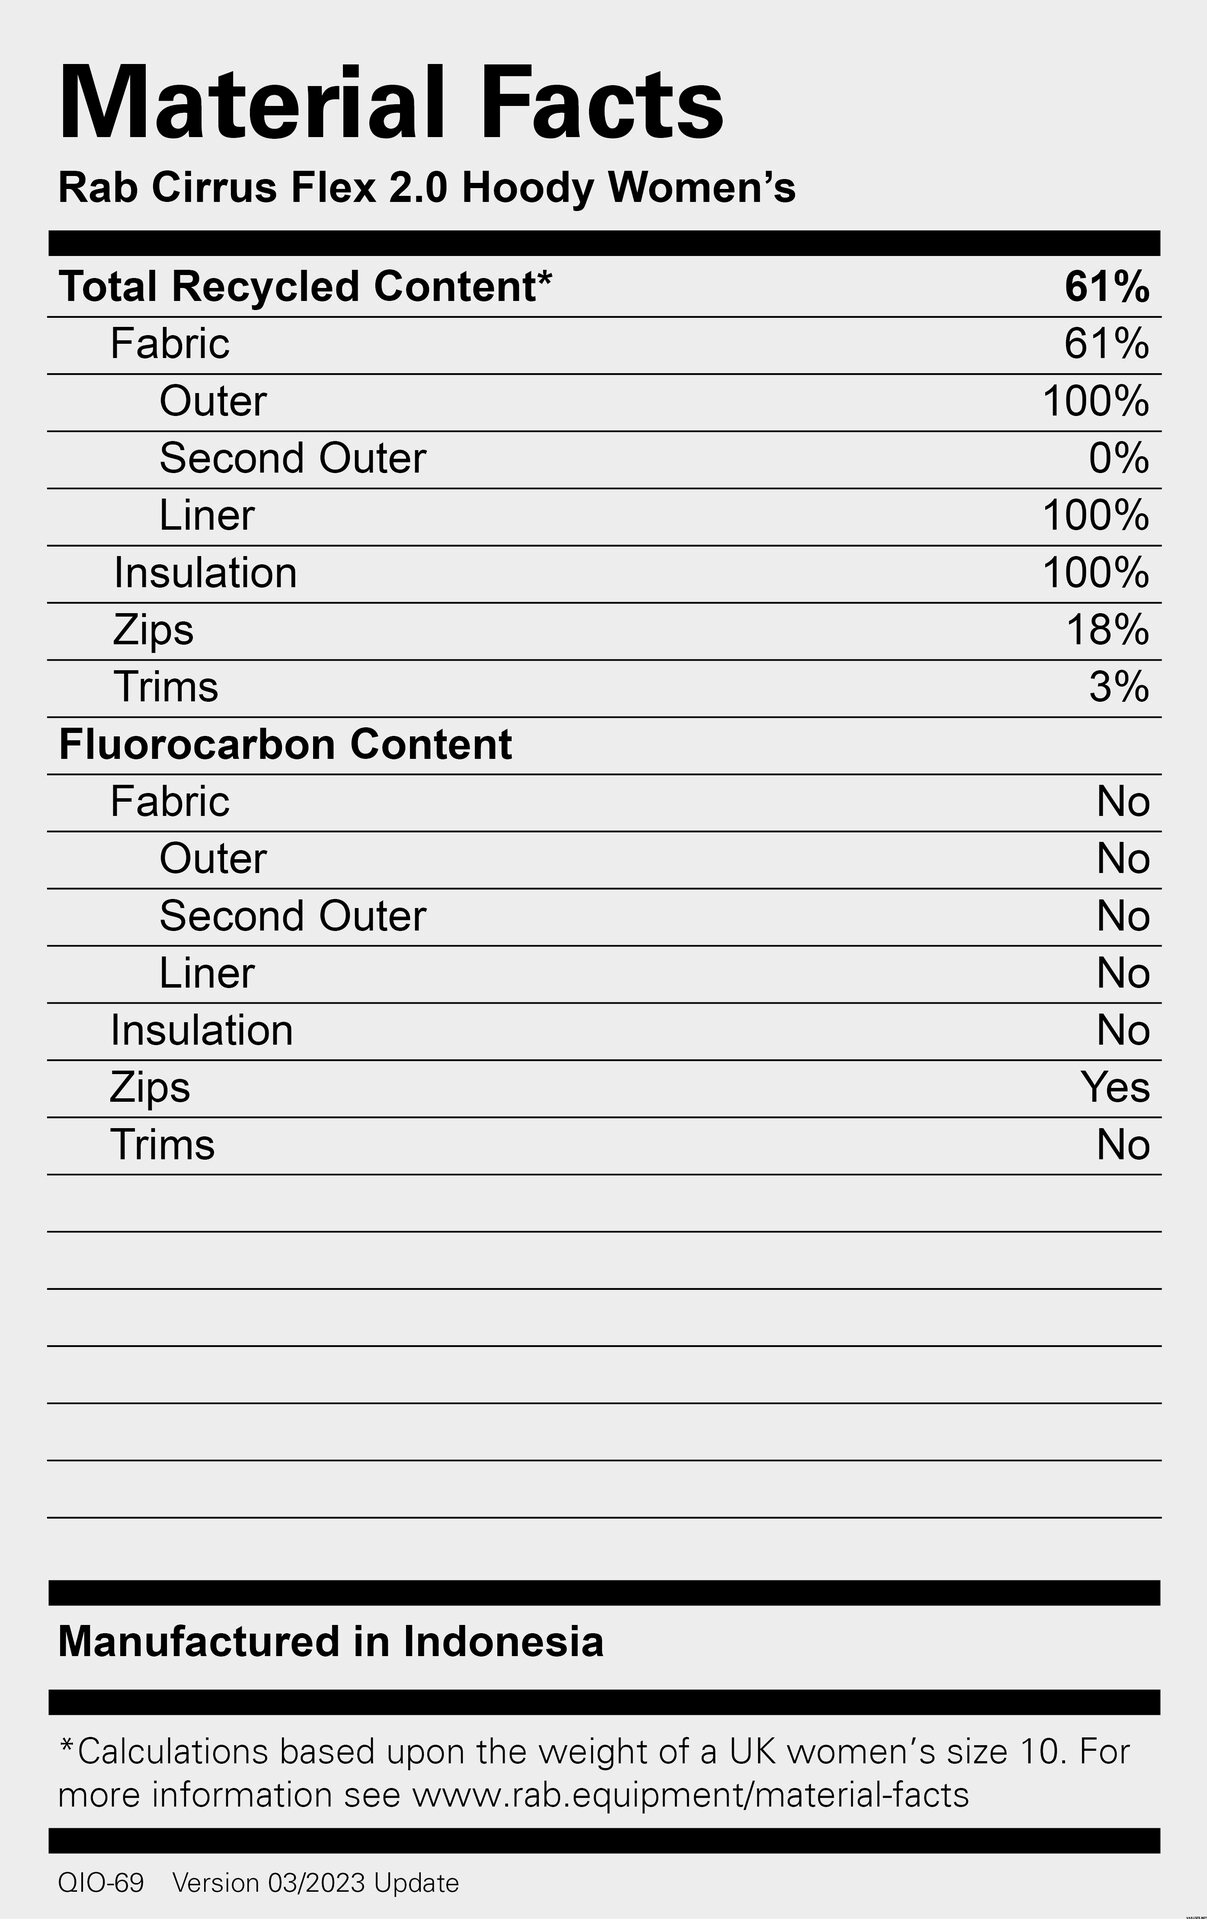1207x1920 pixels.
Task: Click the Trims 3% value
Action: (x=1118, y=687)
